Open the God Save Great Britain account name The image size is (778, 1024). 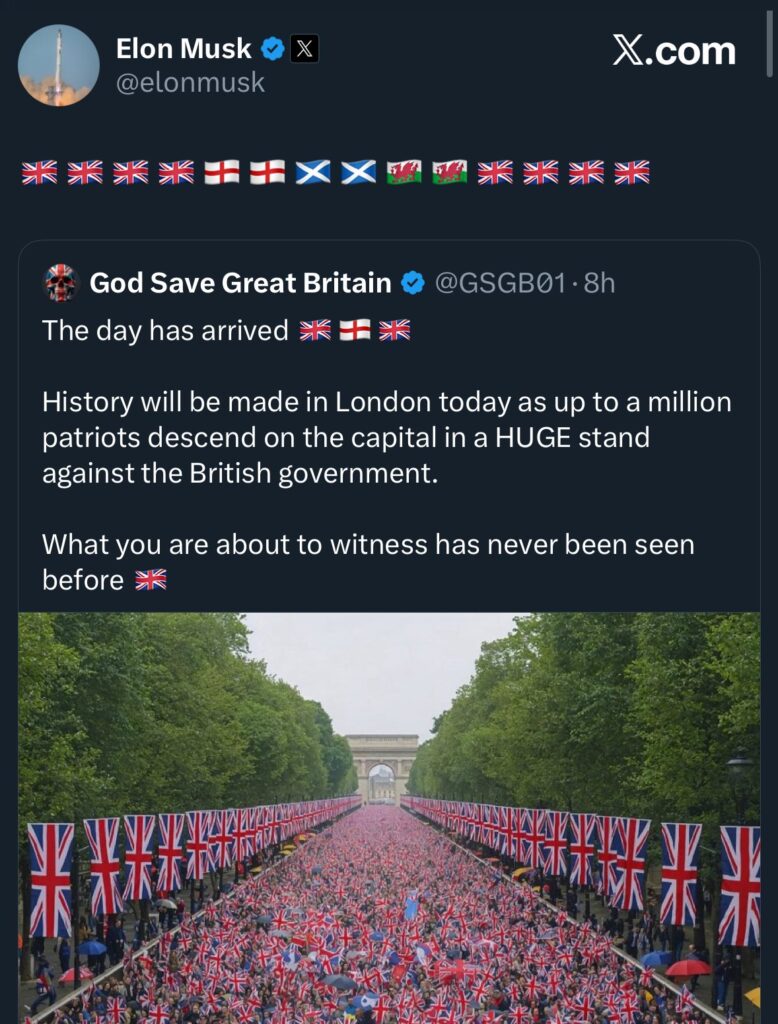(x=240, y=284)
